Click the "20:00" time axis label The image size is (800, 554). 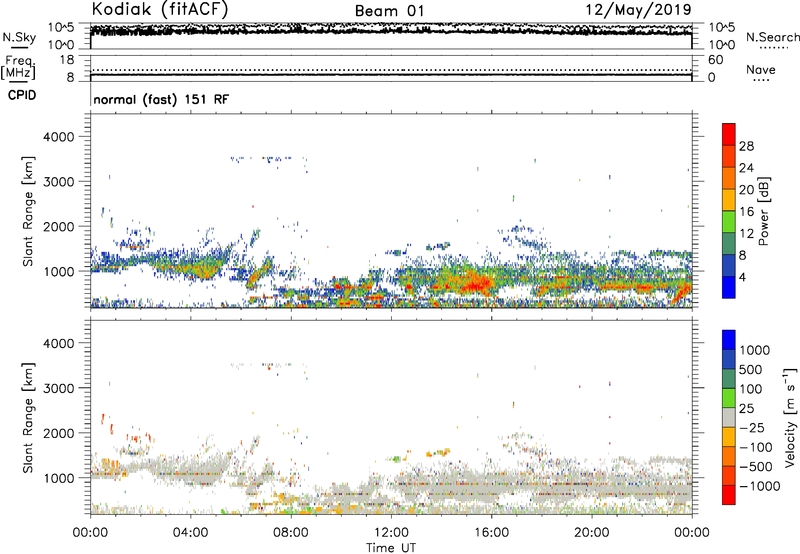pos(592,533)
